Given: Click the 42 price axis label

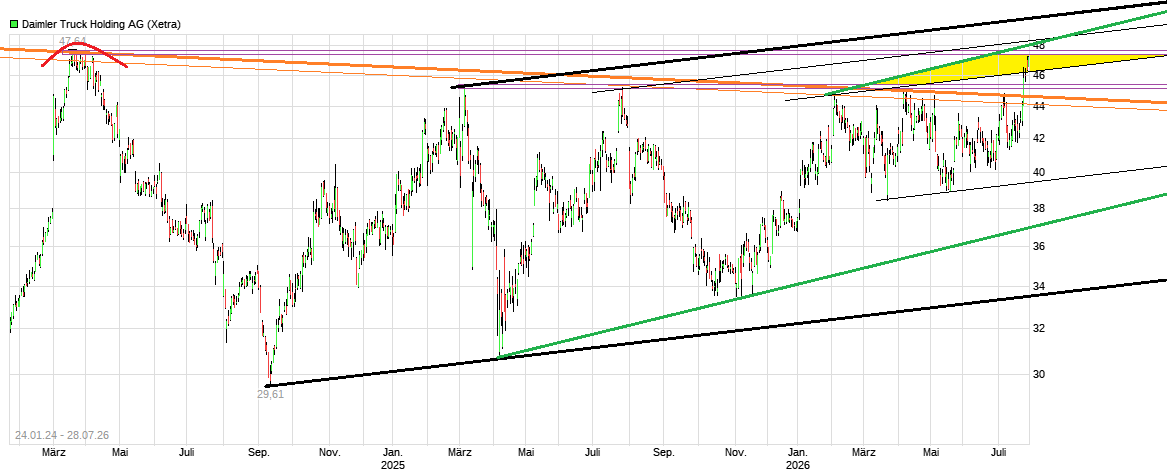Looking at the screenshot, I should pos(1038,138).
